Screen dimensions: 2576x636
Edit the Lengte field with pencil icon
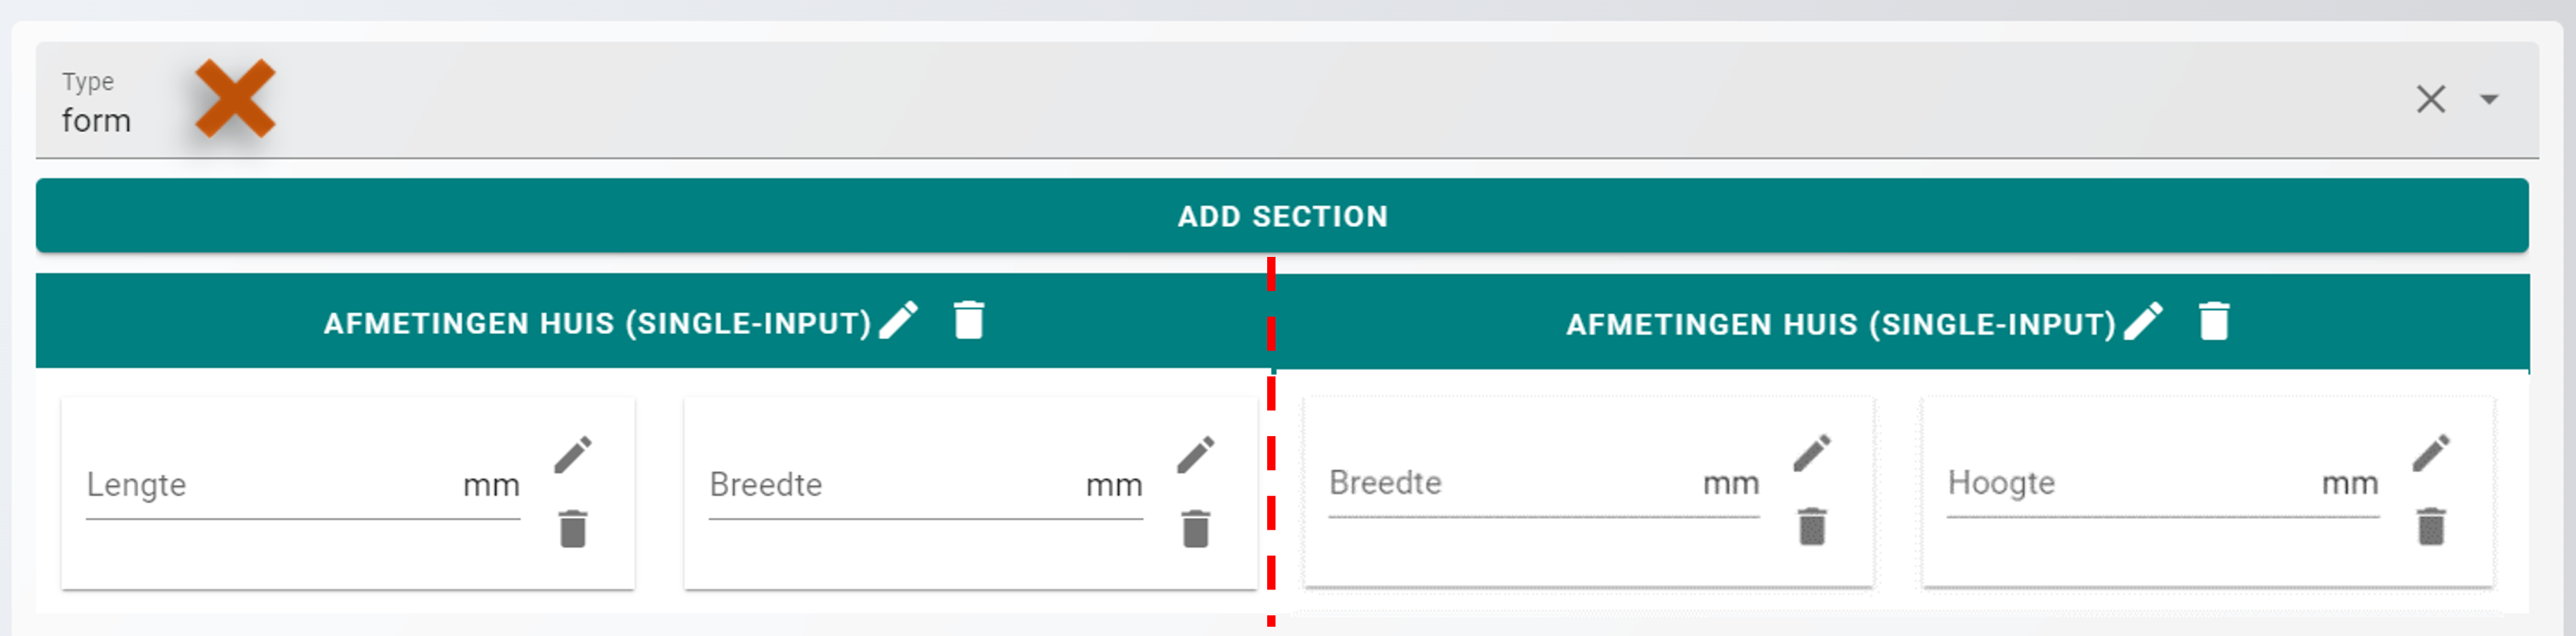click(x=573, y=455)
